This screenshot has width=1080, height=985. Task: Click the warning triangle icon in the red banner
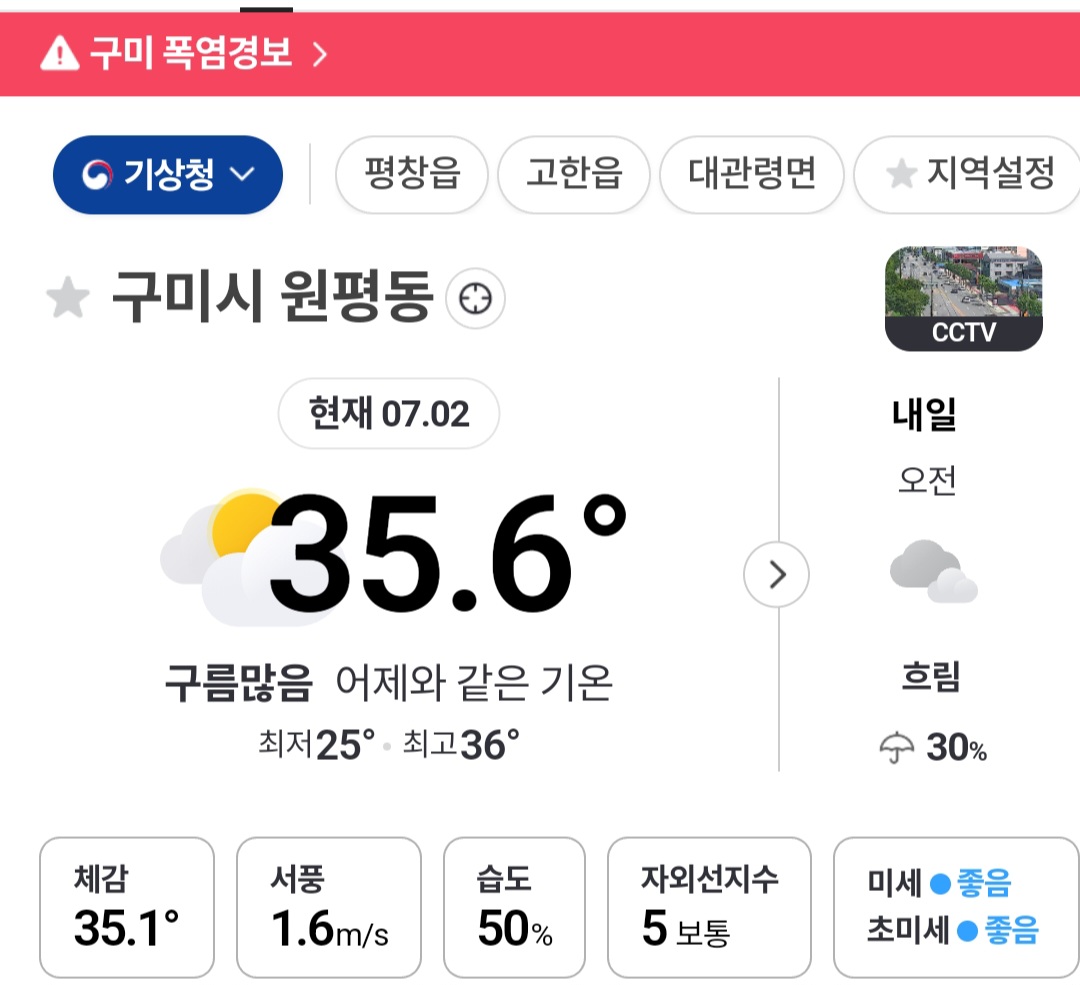click(60, 54)
